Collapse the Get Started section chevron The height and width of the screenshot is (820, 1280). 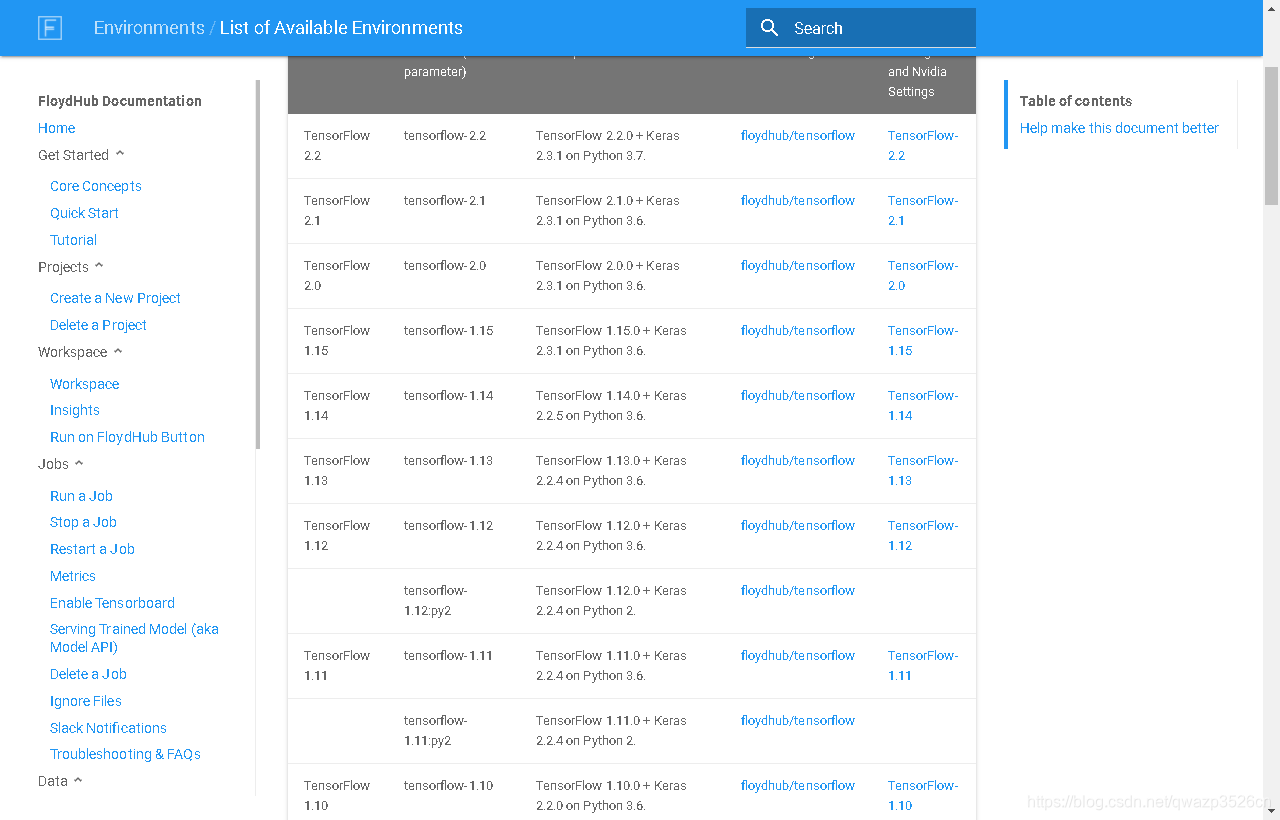(120, 154)
